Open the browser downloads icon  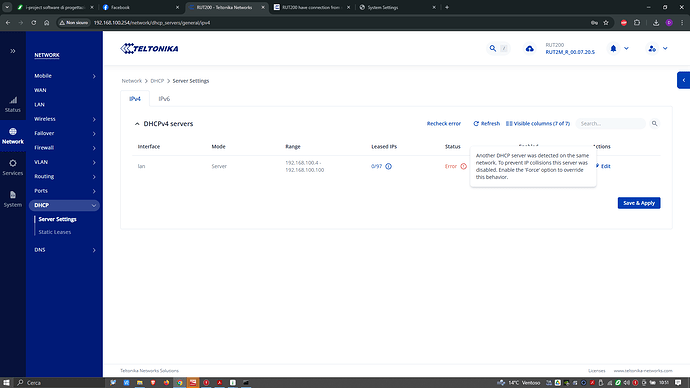point(656,22)
